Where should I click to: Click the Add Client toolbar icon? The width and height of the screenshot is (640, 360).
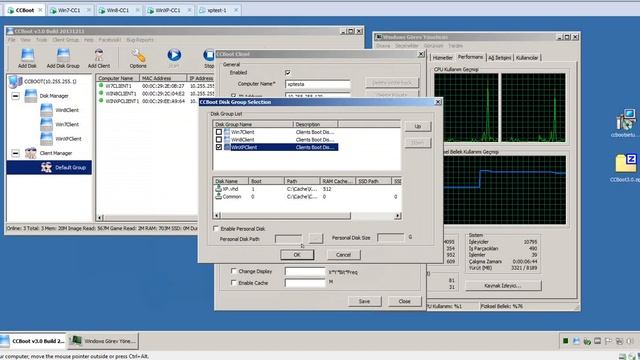point(99,56)
